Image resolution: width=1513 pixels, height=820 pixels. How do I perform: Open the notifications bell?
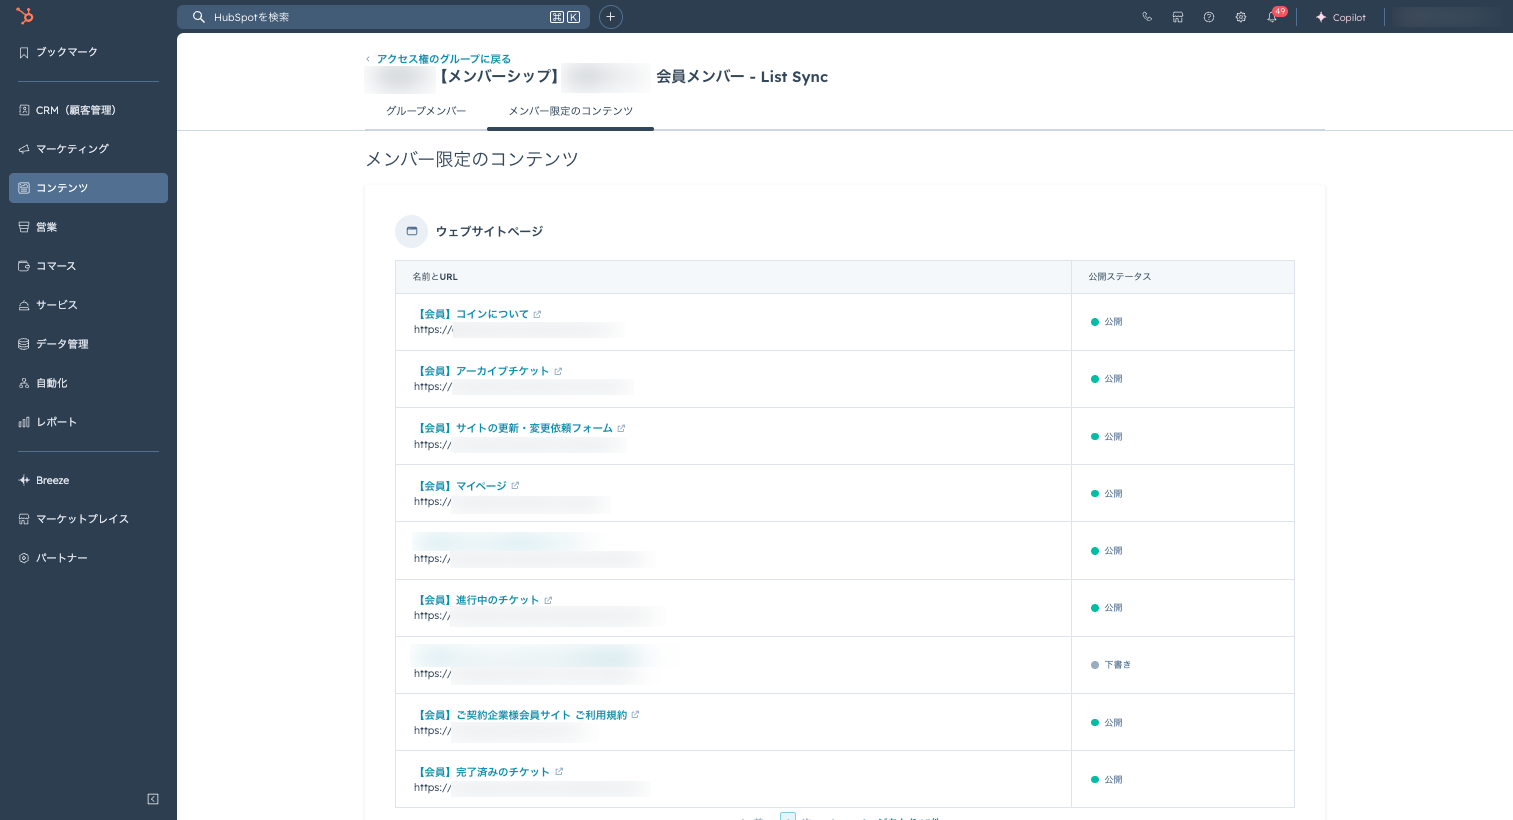click(x=1272, y=17)
